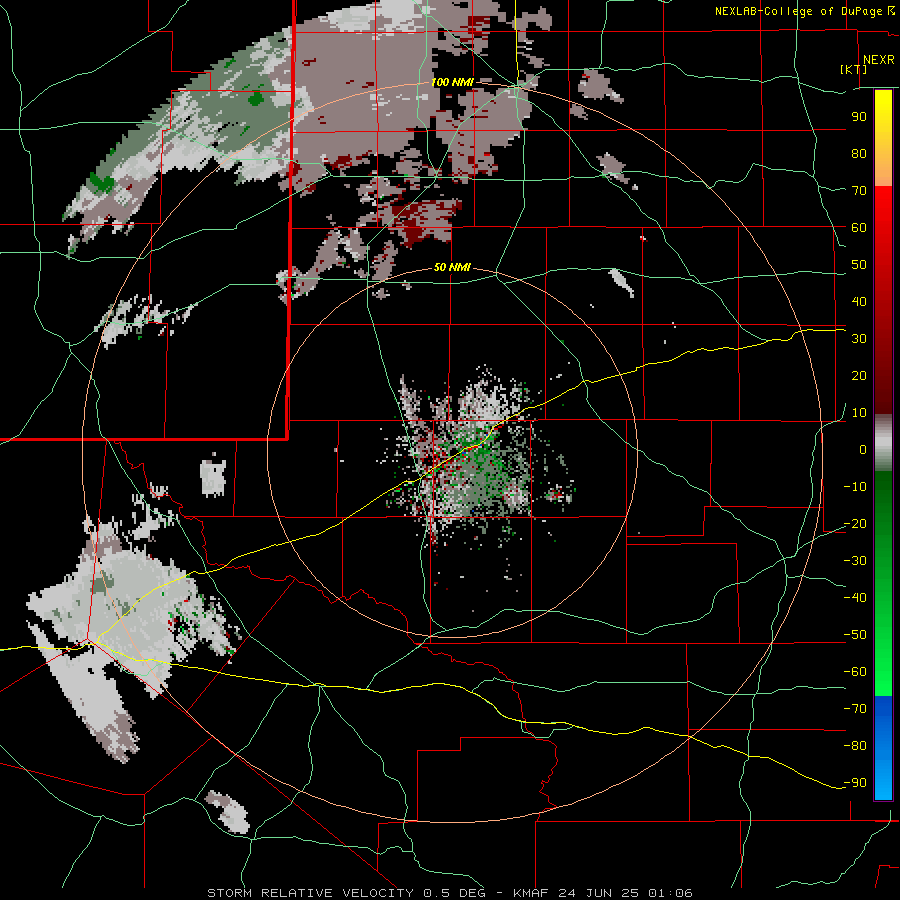Image resolution: width=900 pixels, height=900 pixels.
Task: Pick the dark maroon band near 20 on the scale
Action: coord(883,379)
